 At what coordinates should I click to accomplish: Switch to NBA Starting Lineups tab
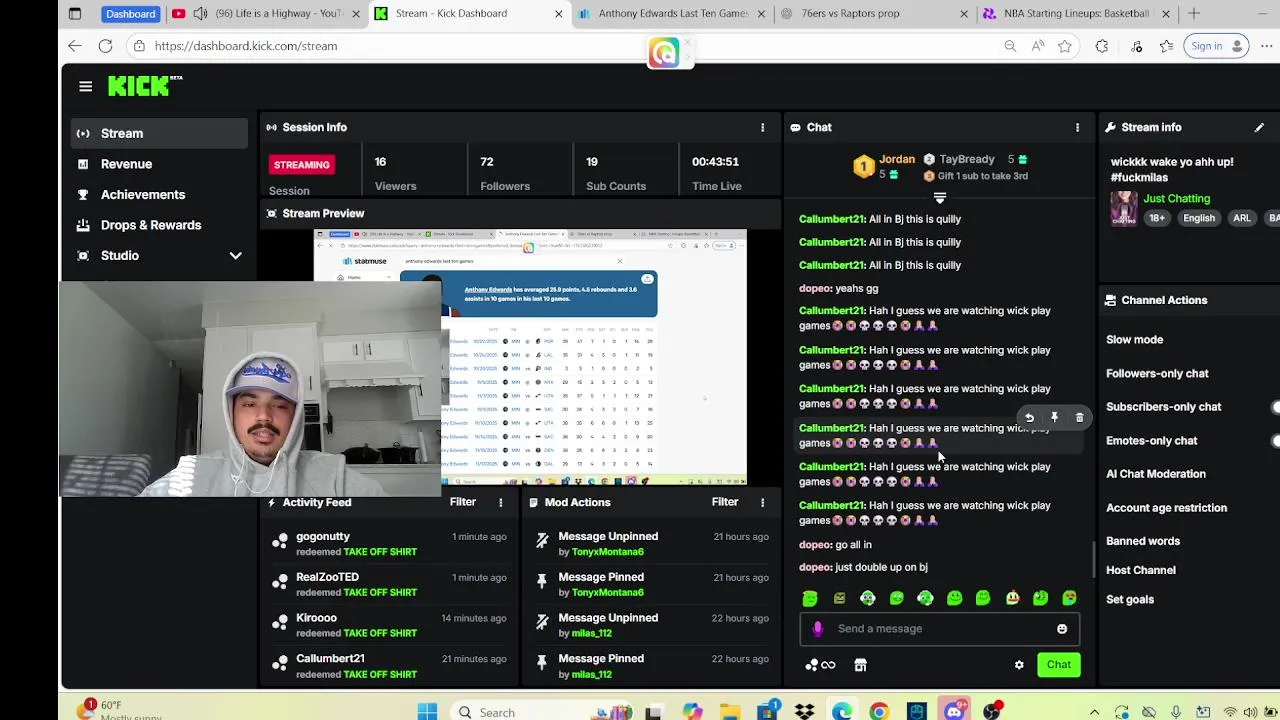[1076, 14]
